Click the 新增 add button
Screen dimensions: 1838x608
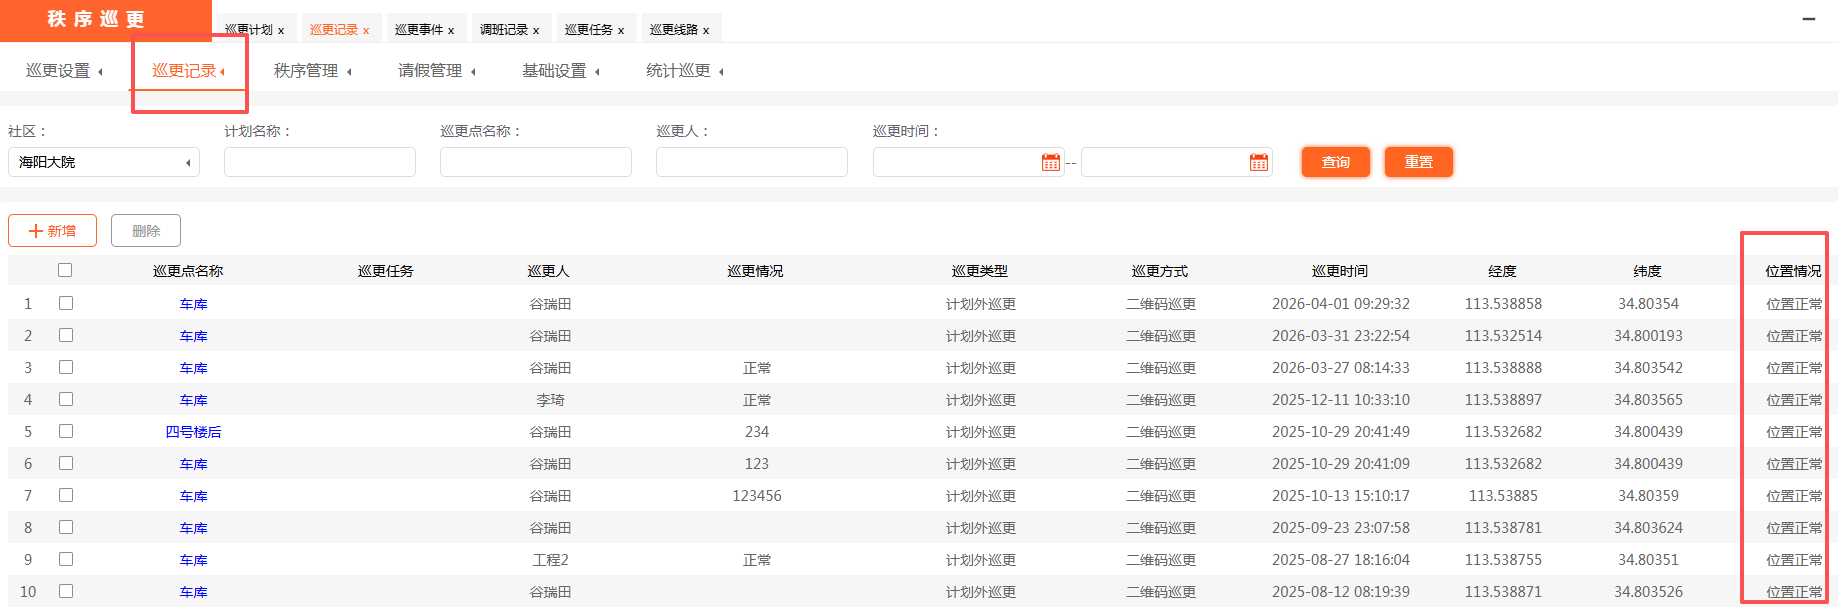(x=52, y=231)
